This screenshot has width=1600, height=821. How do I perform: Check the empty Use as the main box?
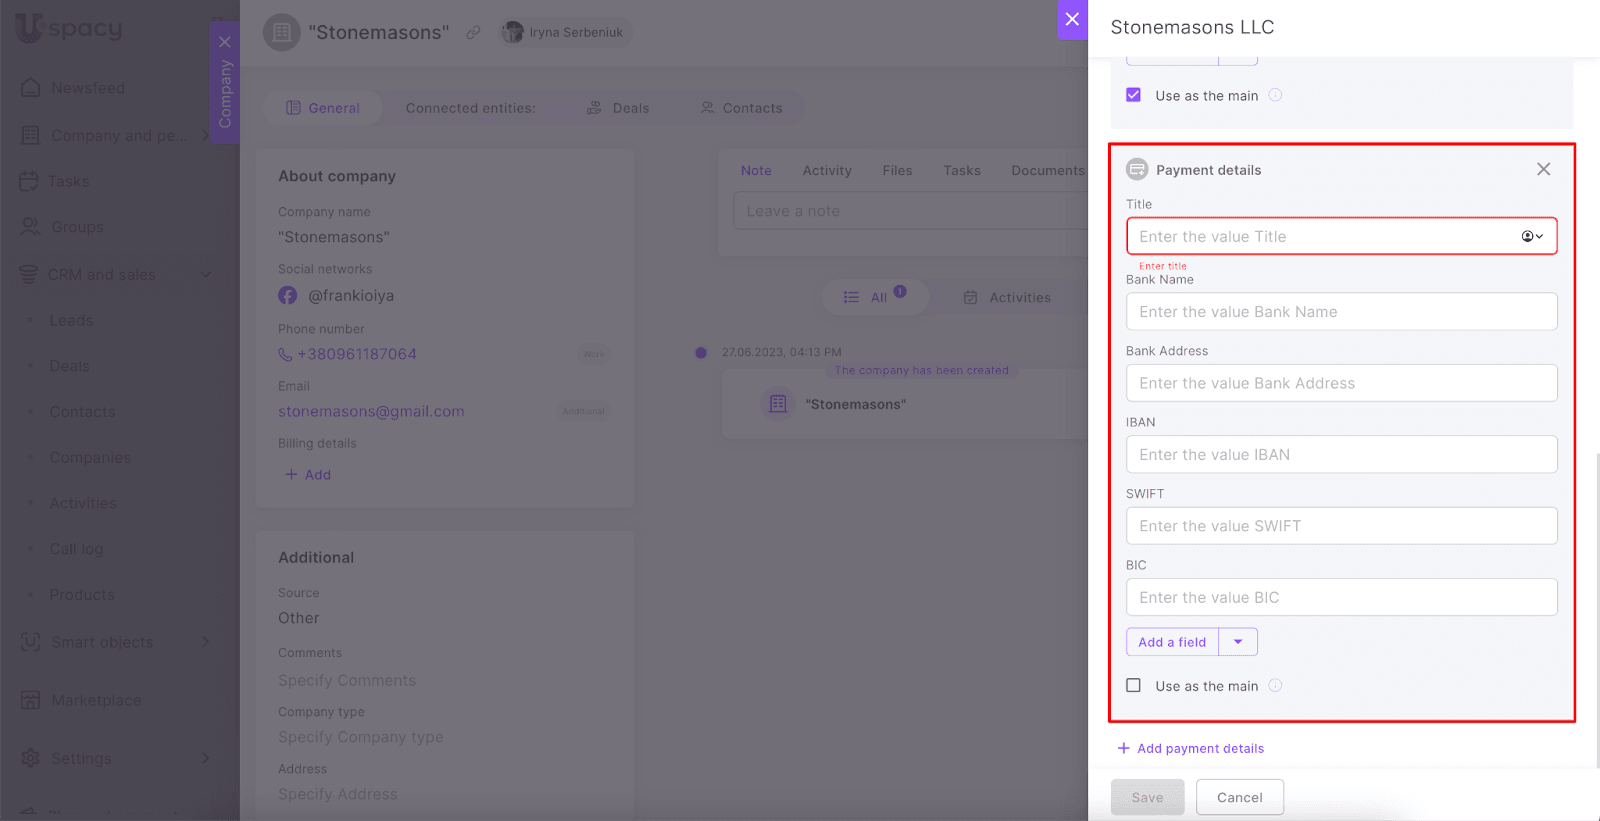point(1133,686)
